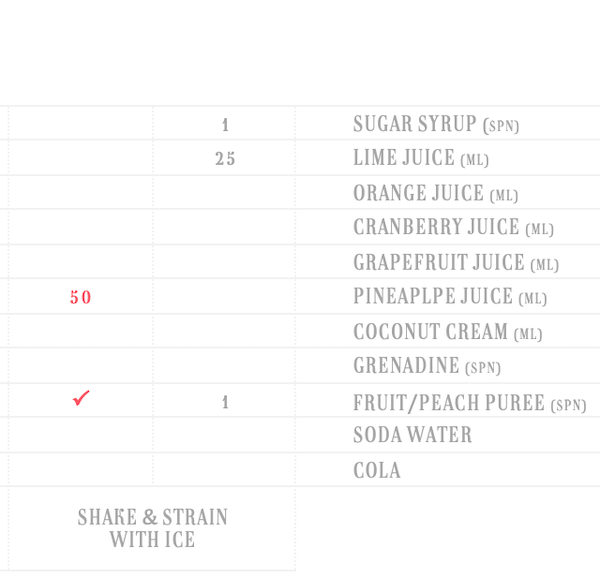Select the Grenadine ingredient label
600x578 pixels.
coord(426,366)
